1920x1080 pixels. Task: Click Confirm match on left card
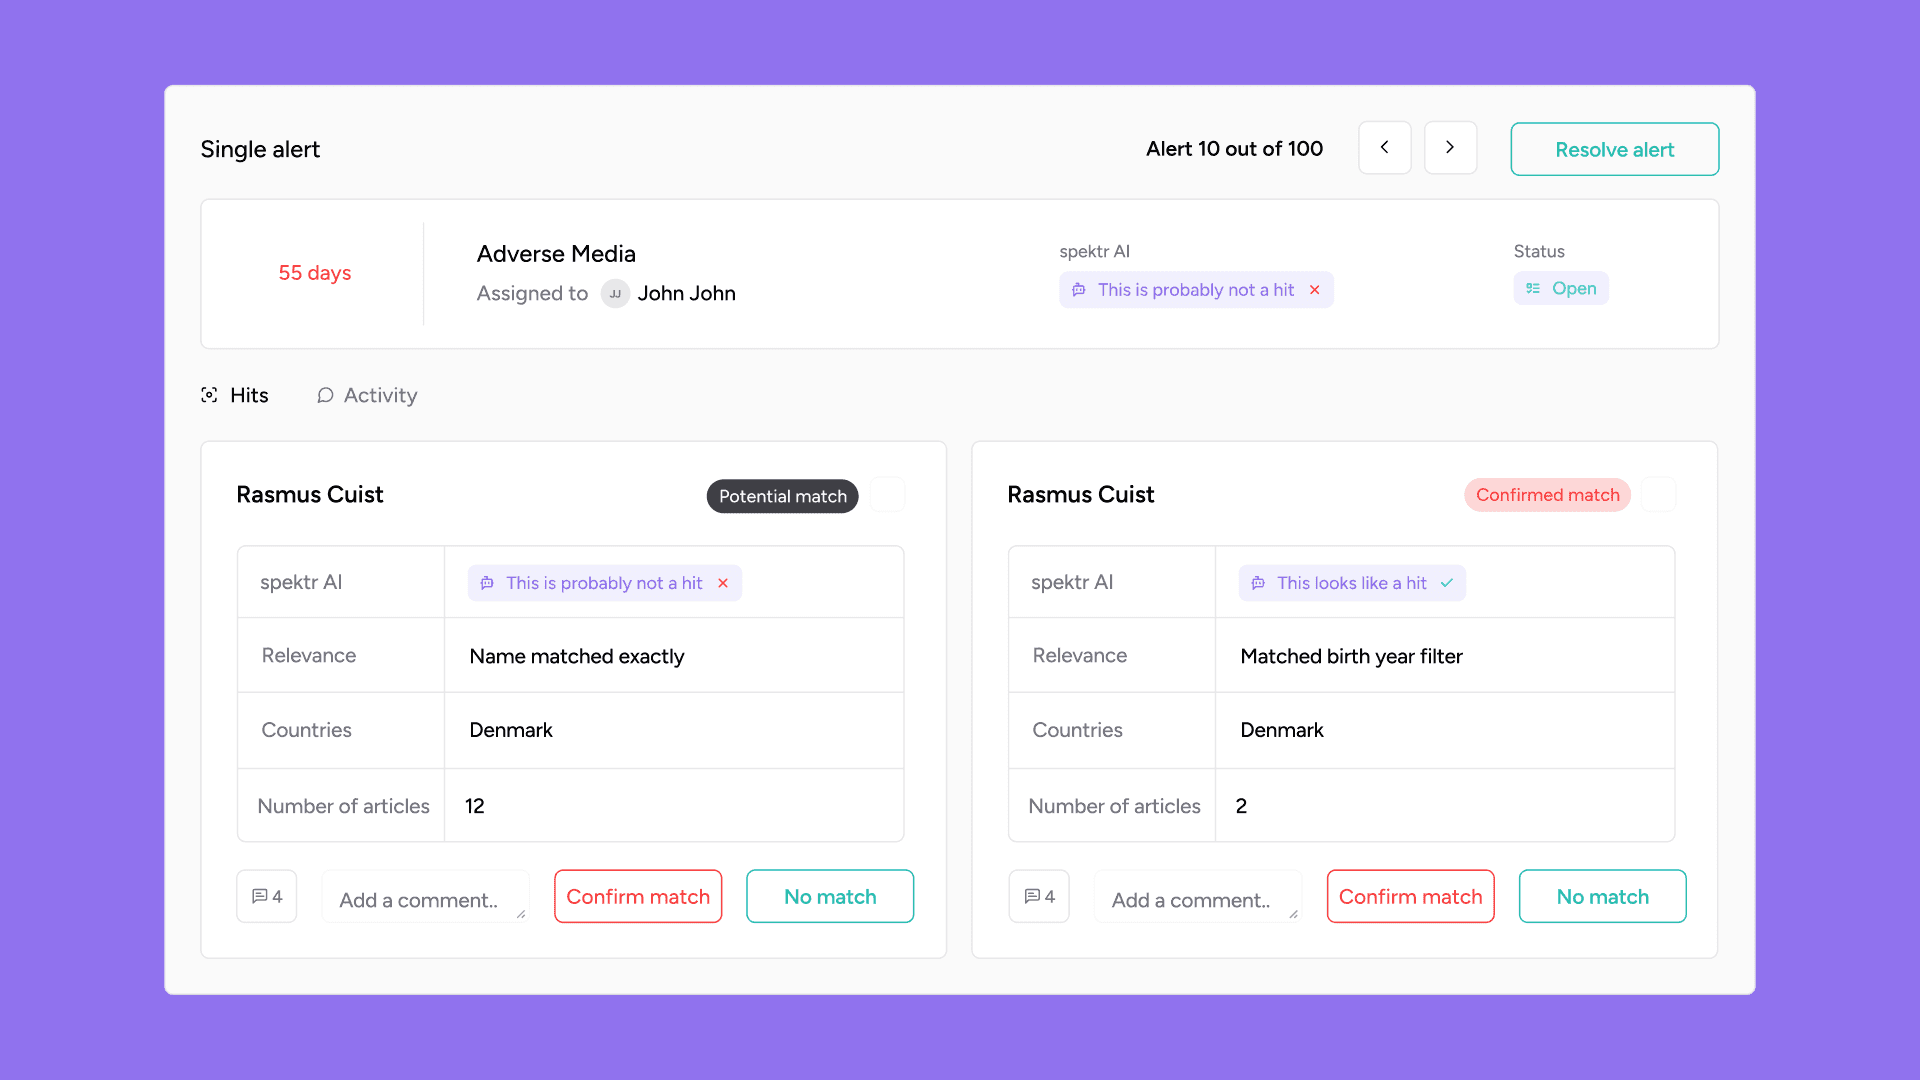pos(637,897)
